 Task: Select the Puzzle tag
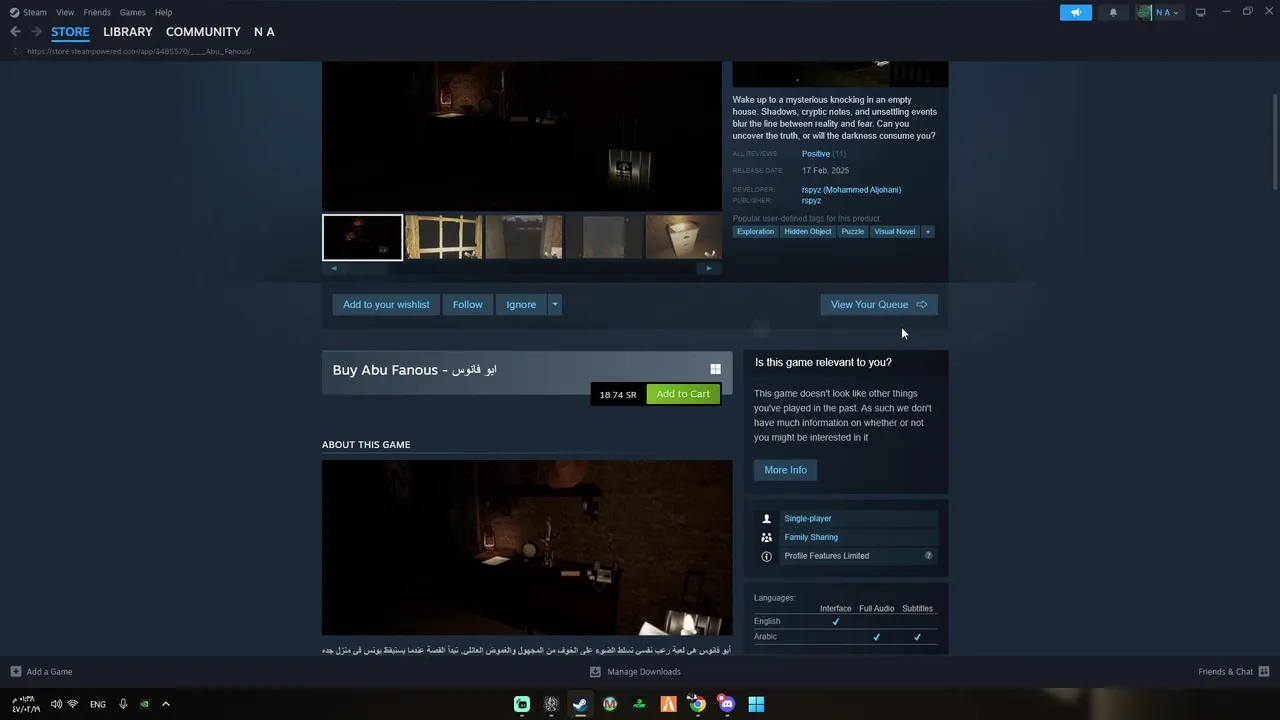click(x=853, y=231)
